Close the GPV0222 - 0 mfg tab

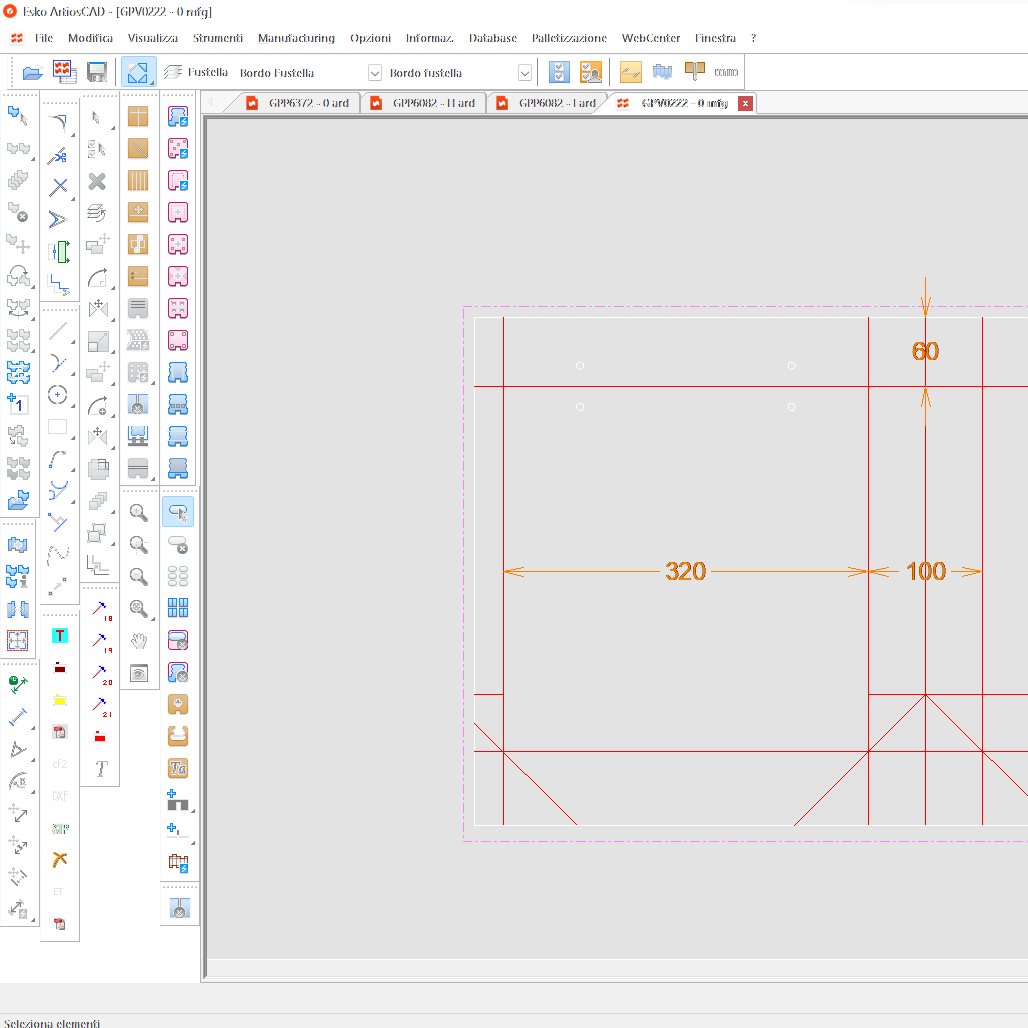(745, 103)
